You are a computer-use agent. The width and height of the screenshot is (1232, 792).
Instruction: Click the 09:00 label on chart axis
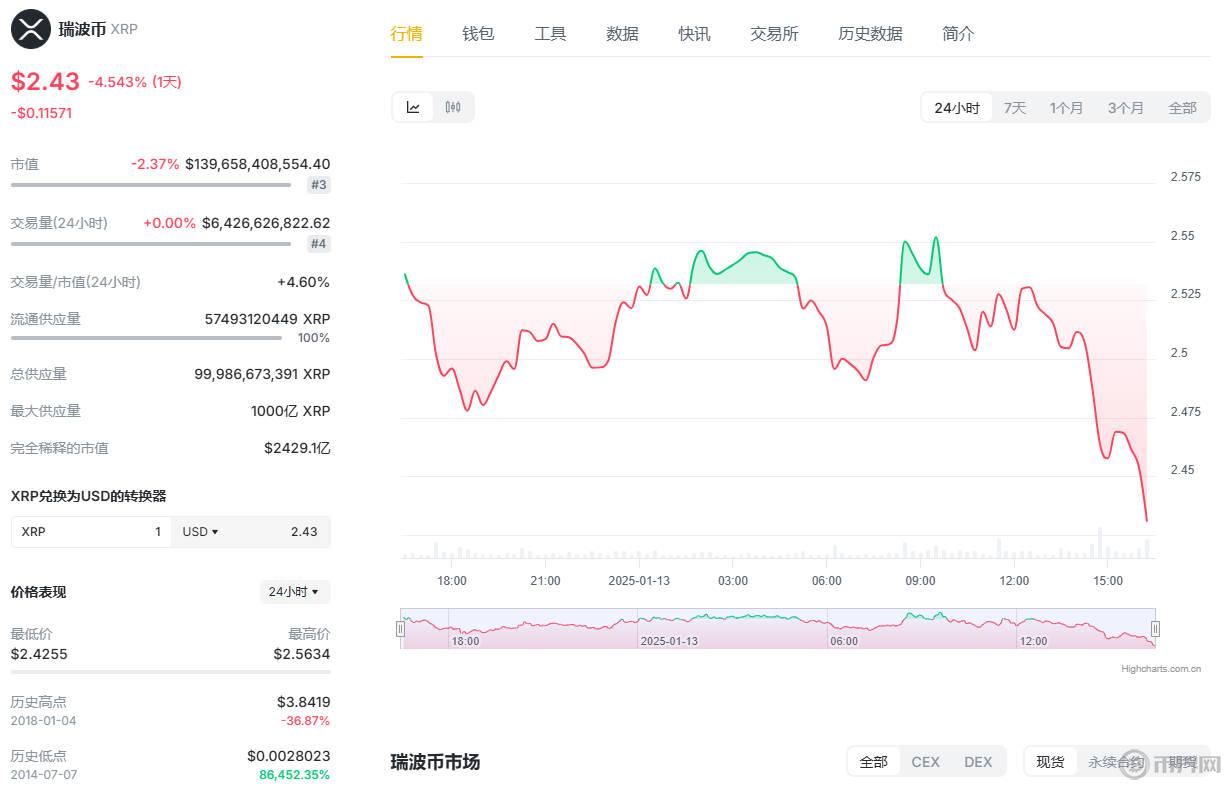pyautogui.click(x=920, y=581)
